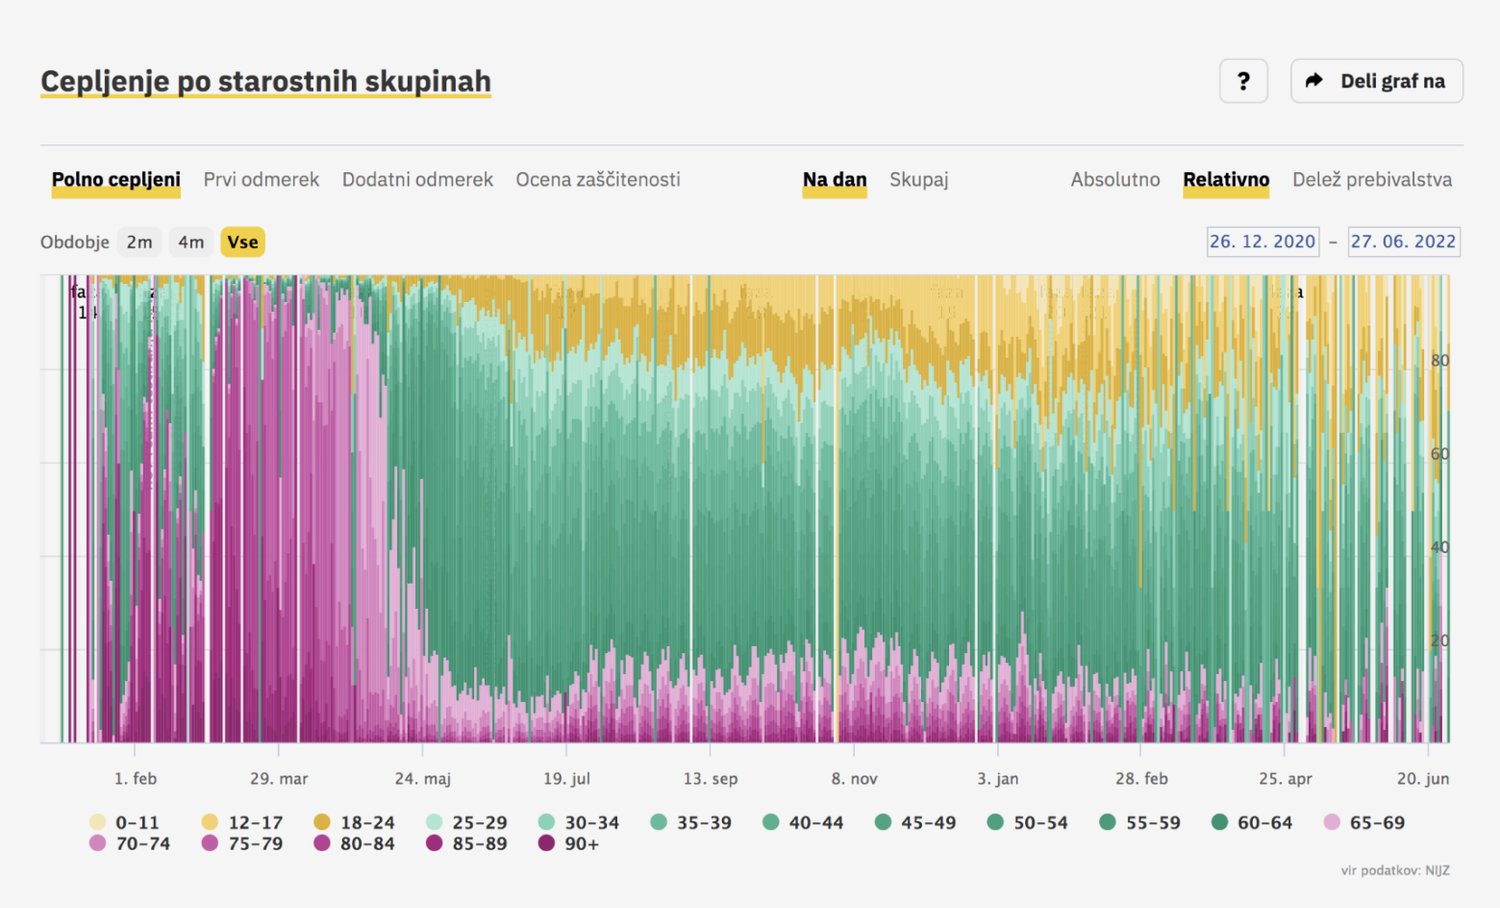Click the share arrow icon
Viewport: 1500px width, 908px height.
tap(1314, 81)
